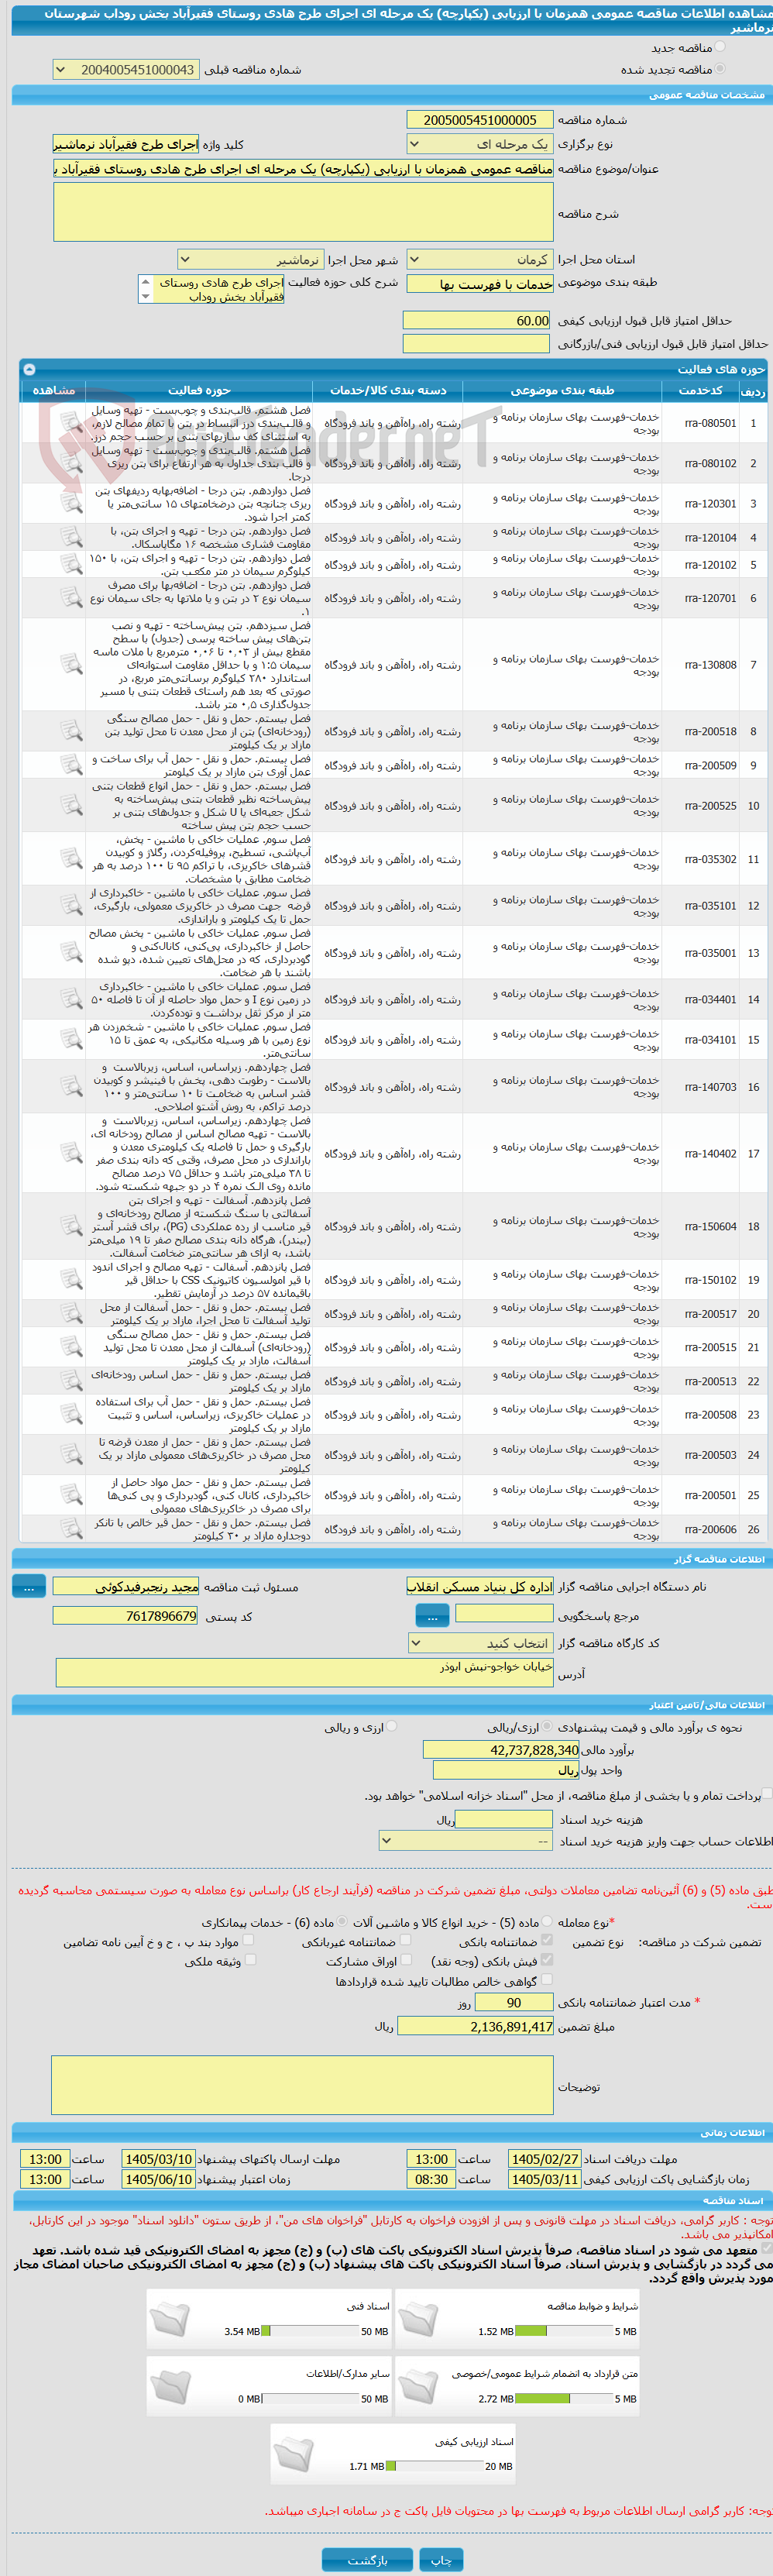Screen dimensions: 773x2576
Task: Click ellipsis button beside مسئول ثبت مناقصه
Action: coord(29,1587)
